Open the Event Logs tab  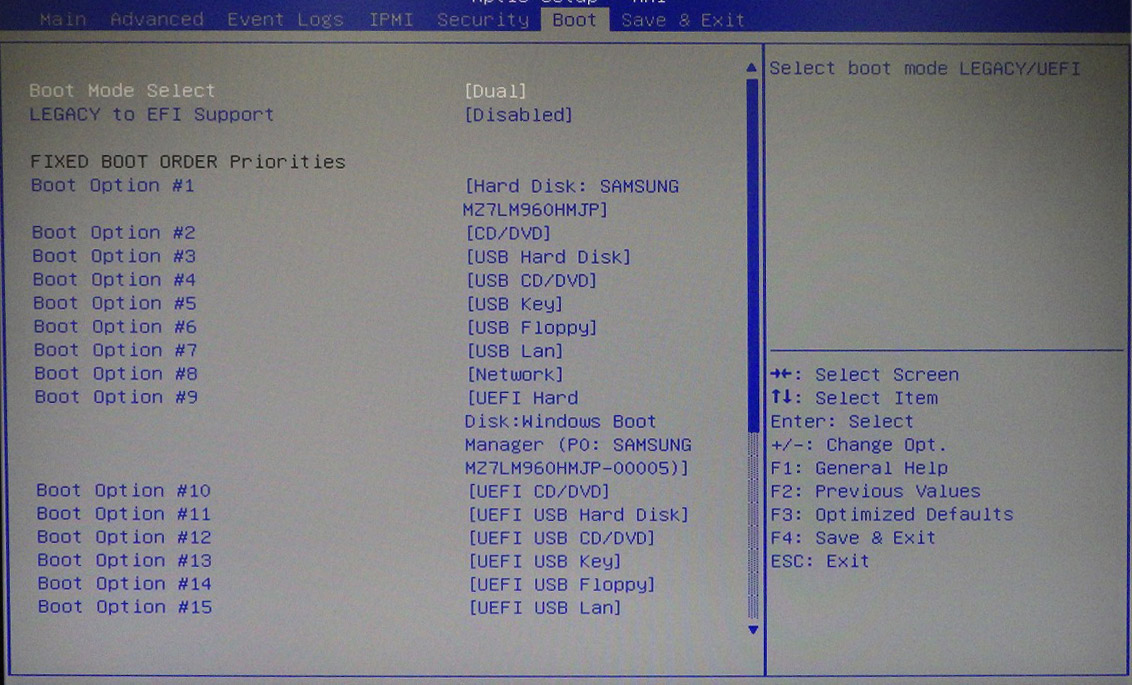pos(285,19)
